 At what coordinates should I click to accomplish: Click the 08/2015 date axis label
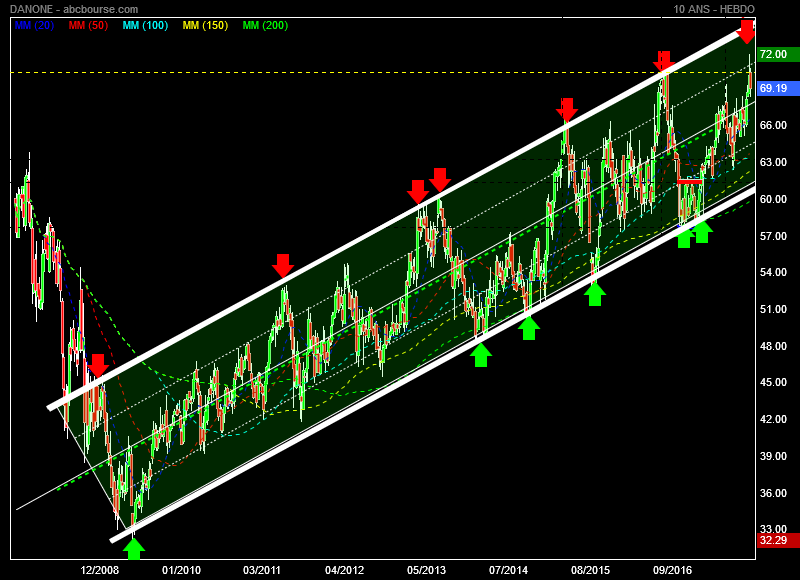(x=590, y=570)
